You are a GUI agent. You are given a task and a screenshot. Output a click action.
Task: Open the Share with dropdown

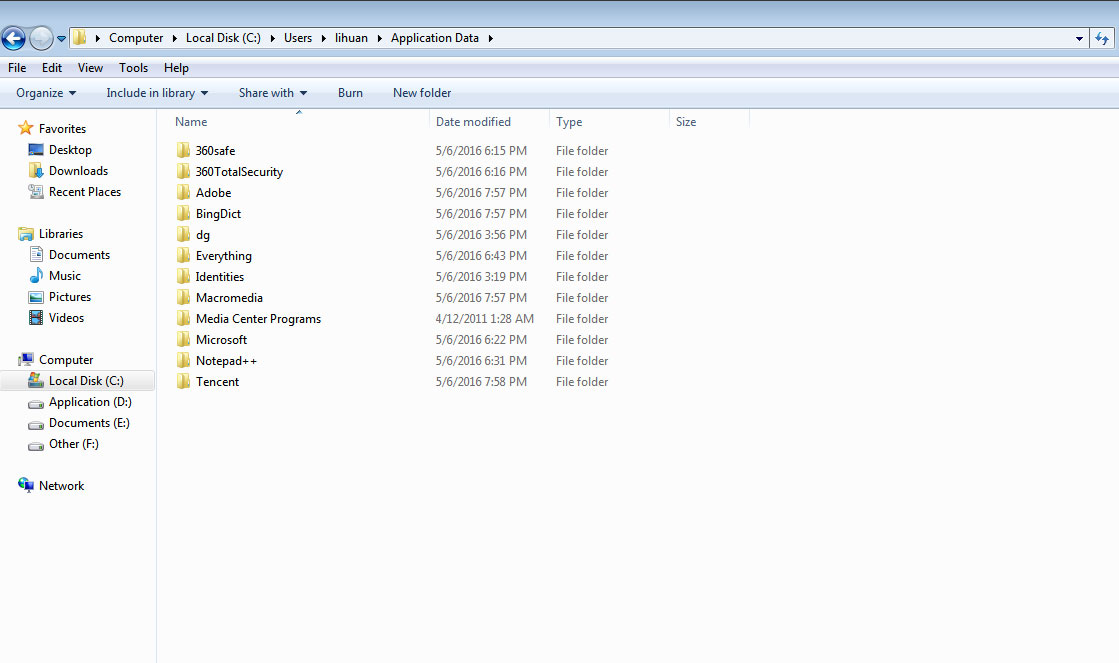(273, 93)
